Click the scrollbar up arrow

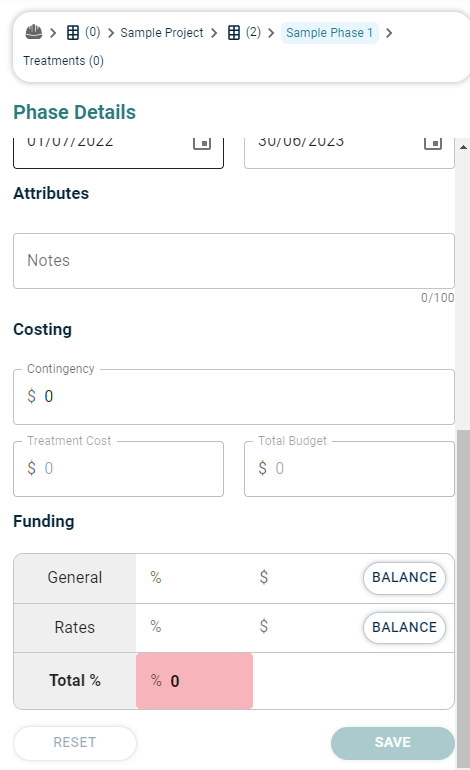coord(463,147)
